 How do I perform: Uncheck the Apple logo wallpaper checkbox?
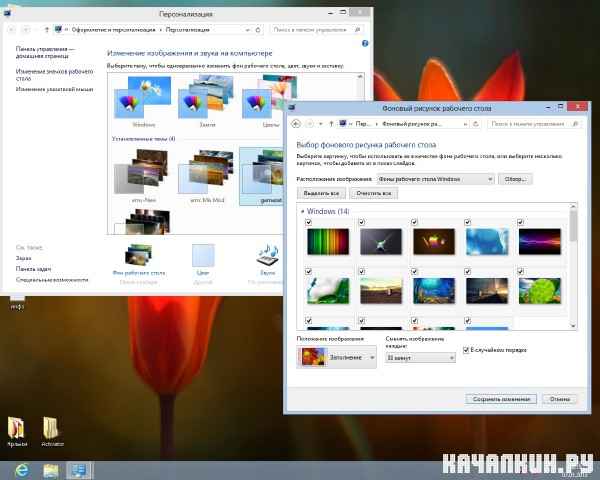tap(414, 222)
